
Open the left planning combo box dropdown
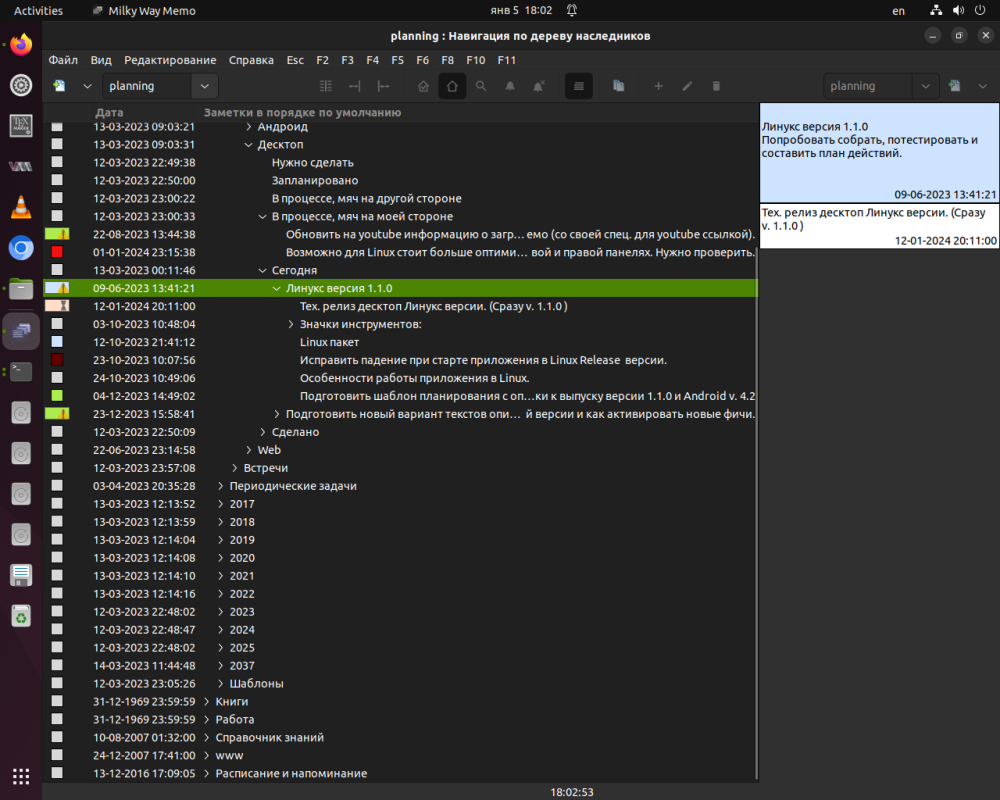(205, 86)
